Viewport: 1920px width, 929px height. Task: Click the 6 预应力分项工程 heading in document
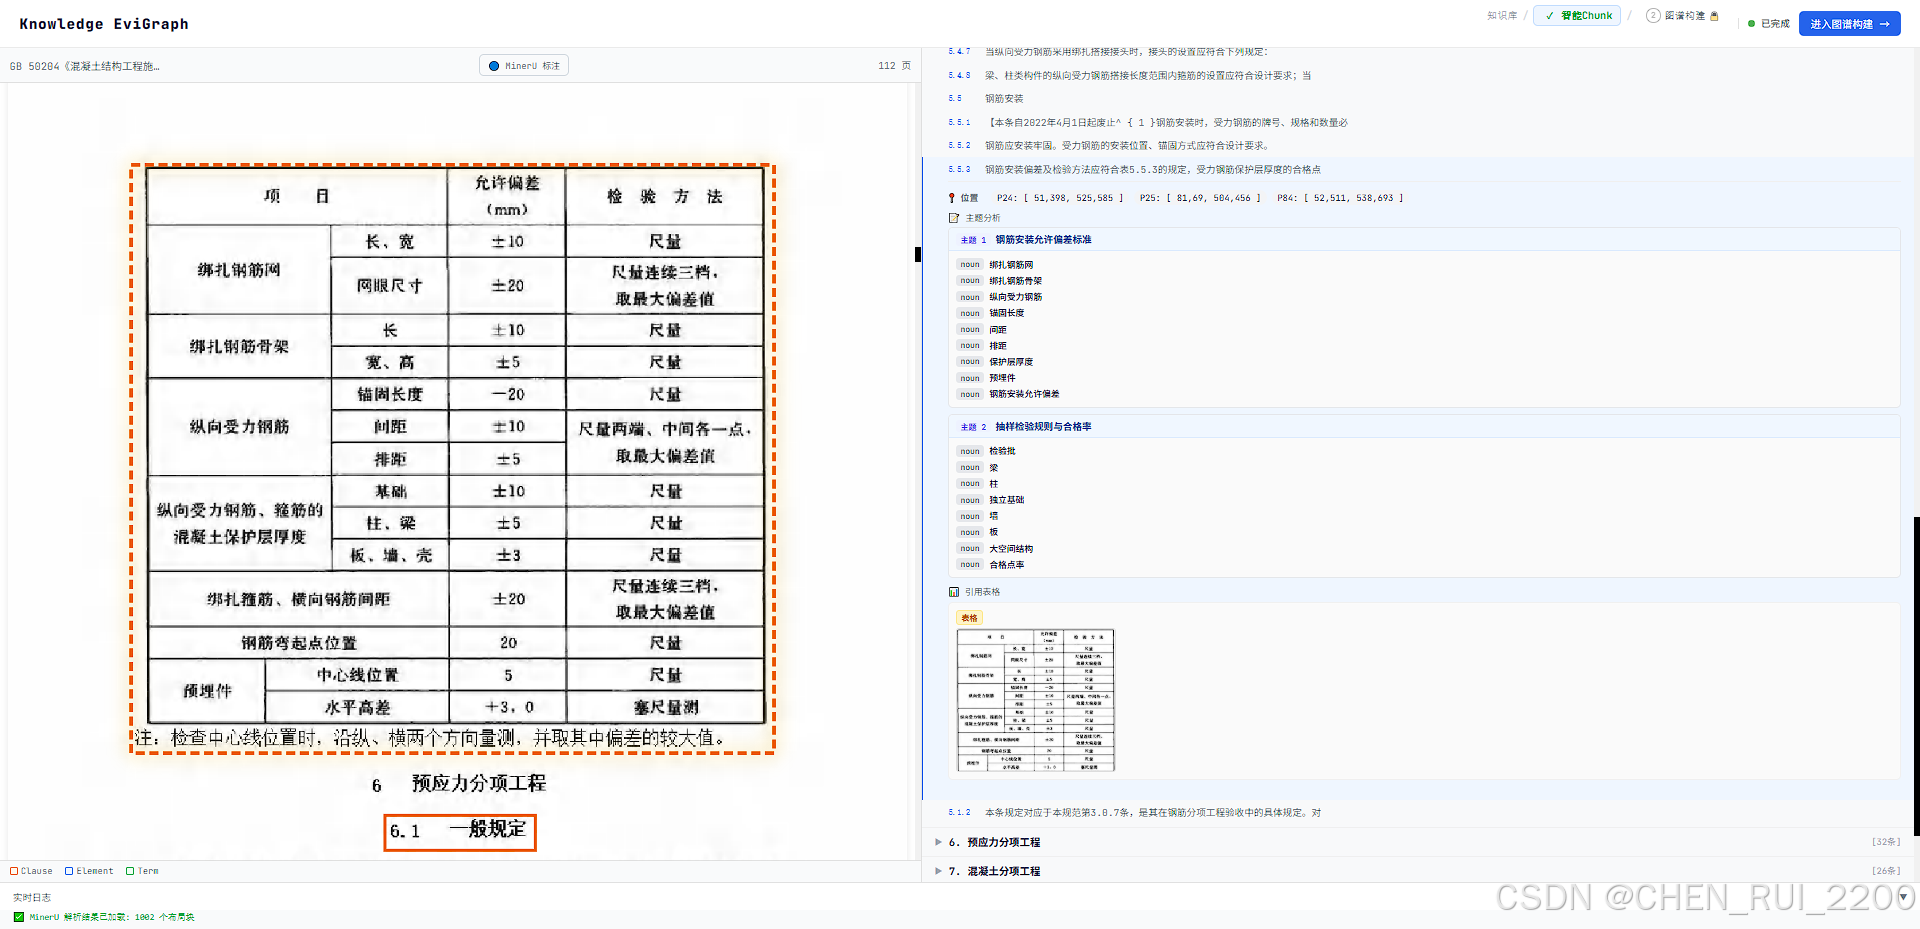(x=459, y=784)
